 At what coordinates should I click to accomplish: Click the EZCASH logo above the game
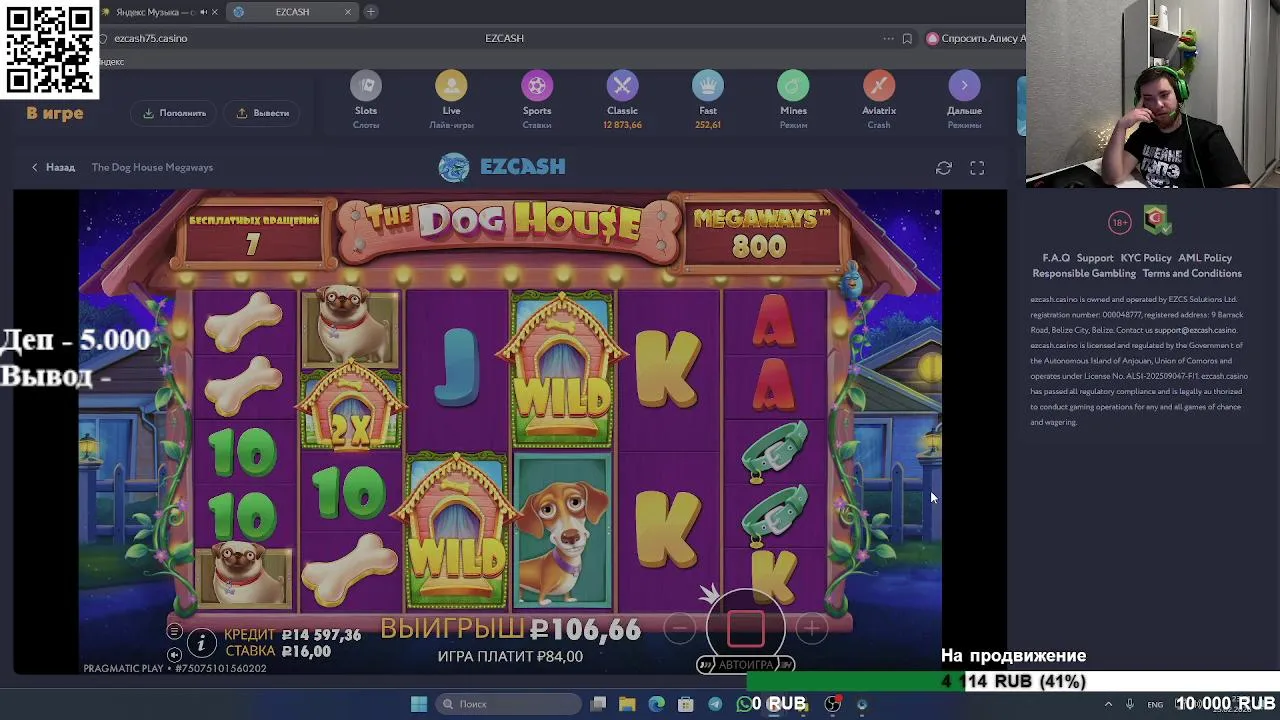pos(502,167)
